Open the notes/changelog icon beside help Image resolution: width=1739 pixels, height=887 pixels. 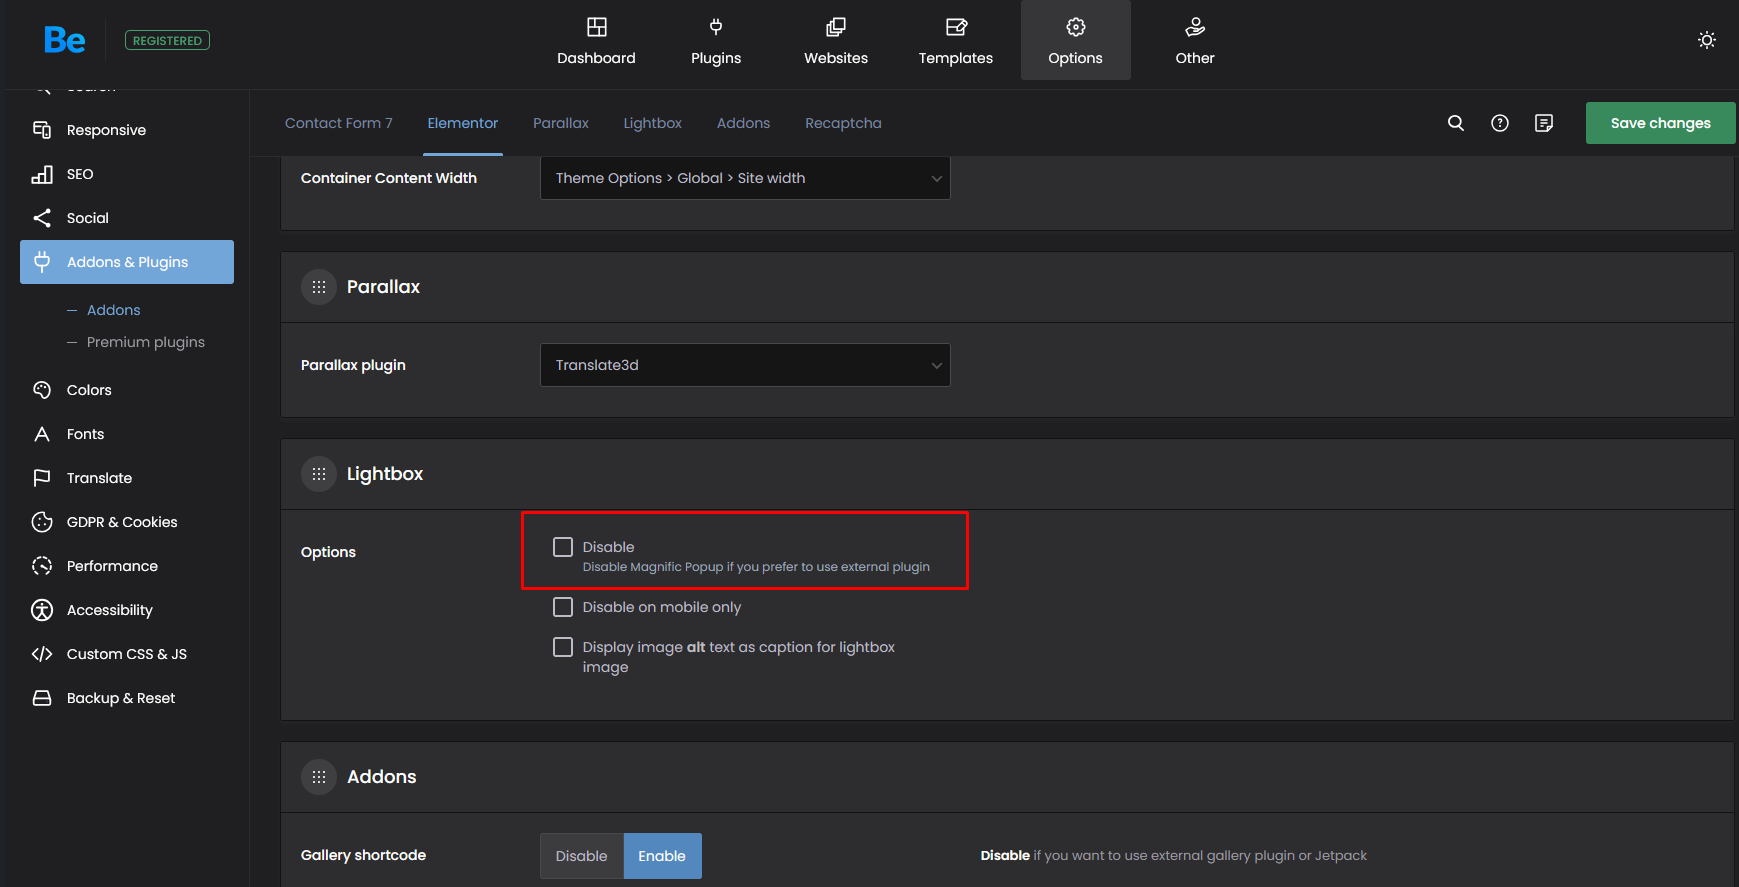pos(1544,123)
